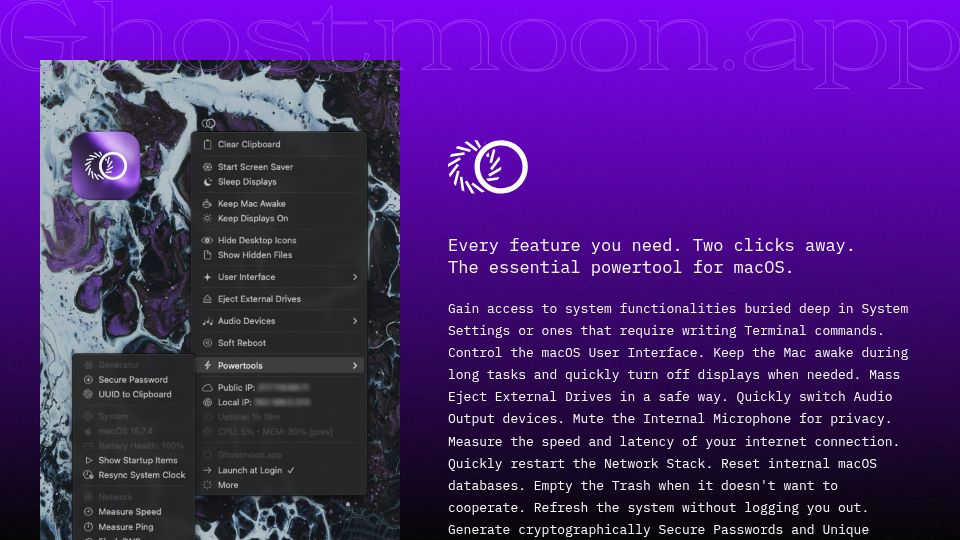Click the large white Ghostmoon logo
This screenshot has height=540, width=960.
tap(488, 167)
